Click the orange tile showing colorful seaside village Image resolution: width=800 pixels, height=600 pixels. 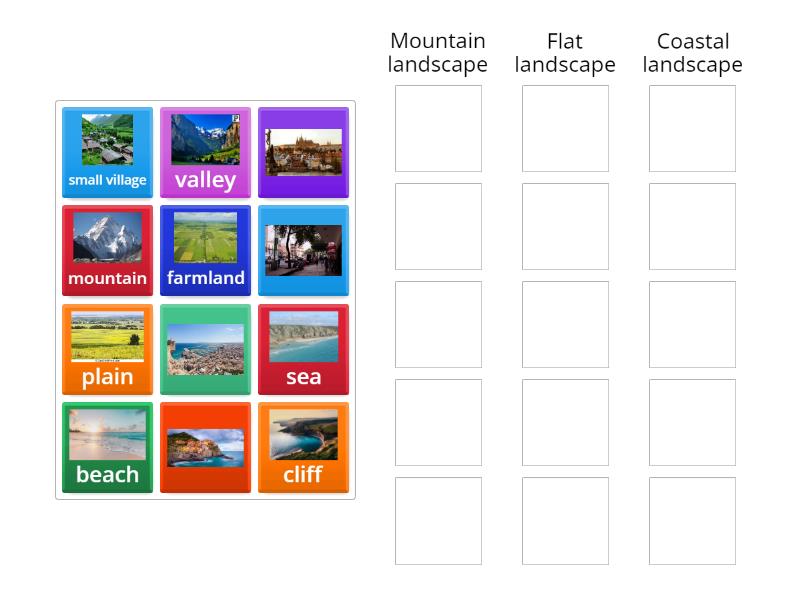point(205,446)
